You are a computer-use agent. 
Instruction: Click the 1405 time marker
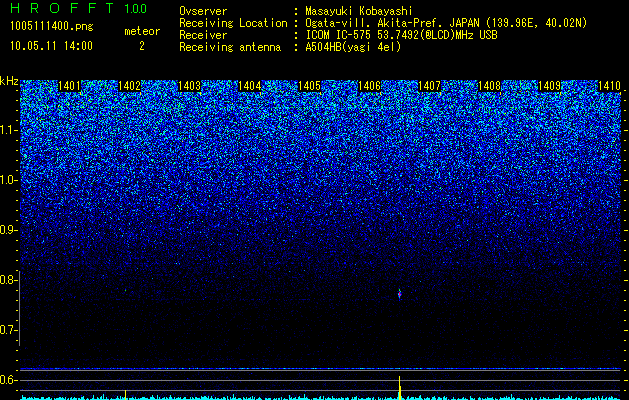coord(310,86)
